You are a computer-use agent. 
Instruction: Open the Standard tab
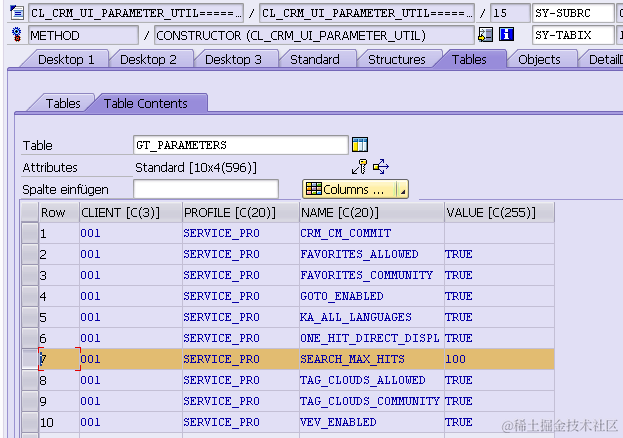[315, 60]
